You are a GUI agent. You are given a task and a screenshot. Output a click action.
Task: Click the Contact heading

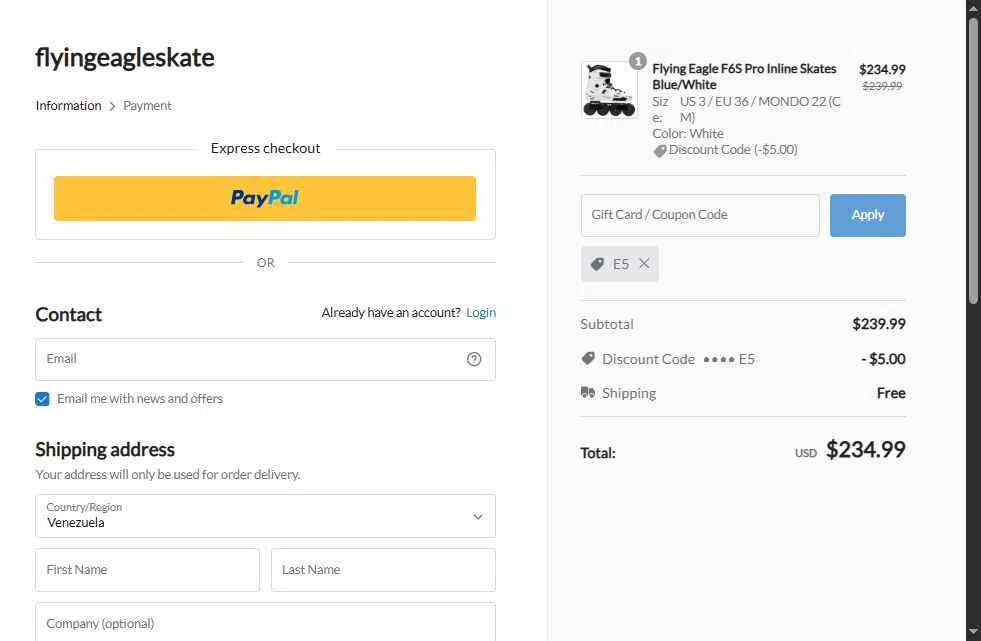click(x=68, y=315)
